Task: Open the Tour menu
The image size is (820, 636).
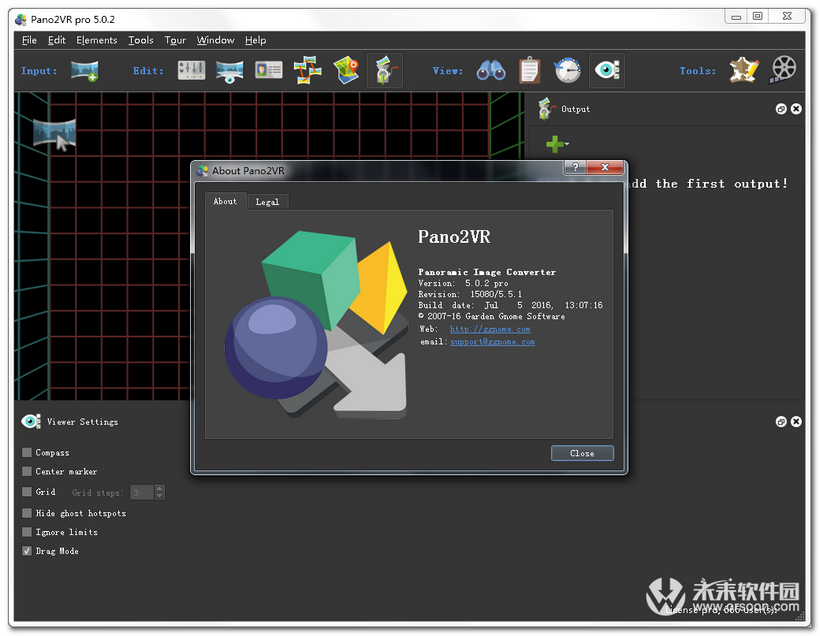Action: [x=175, y=40]
